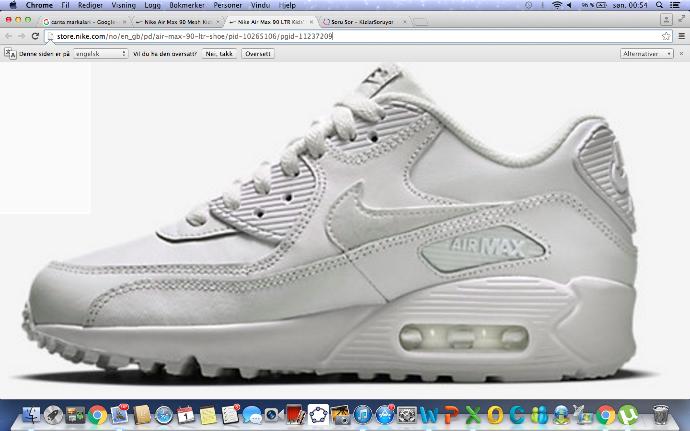
Task: Expand the Alternativer dropdown
Action: click(646, 54)
